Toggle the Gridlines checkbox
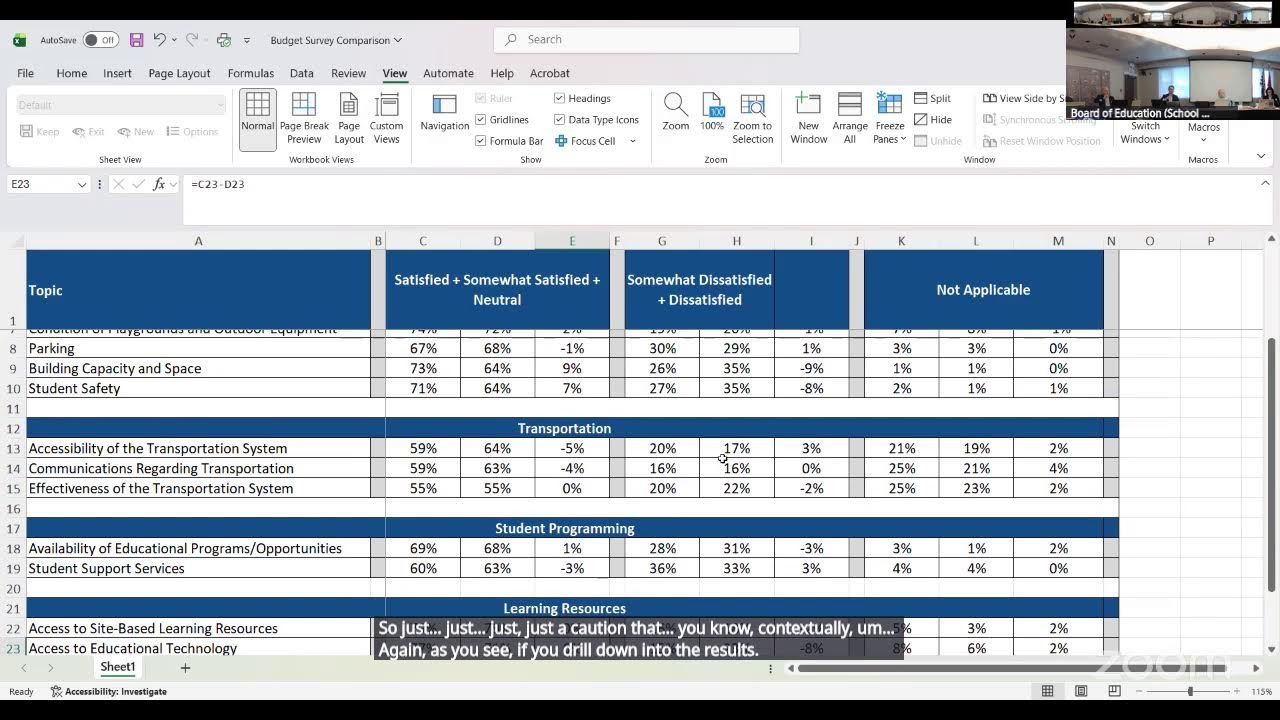 pos(481,120)
